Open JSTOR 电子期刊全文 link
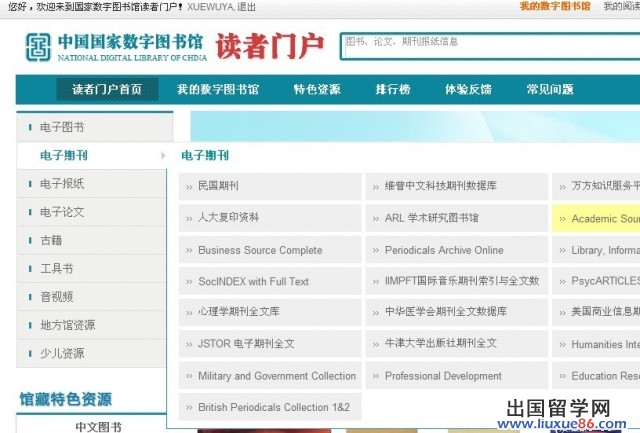Viewport: 640px width, 433px height. pyautogui.click(x=270, y=344)
